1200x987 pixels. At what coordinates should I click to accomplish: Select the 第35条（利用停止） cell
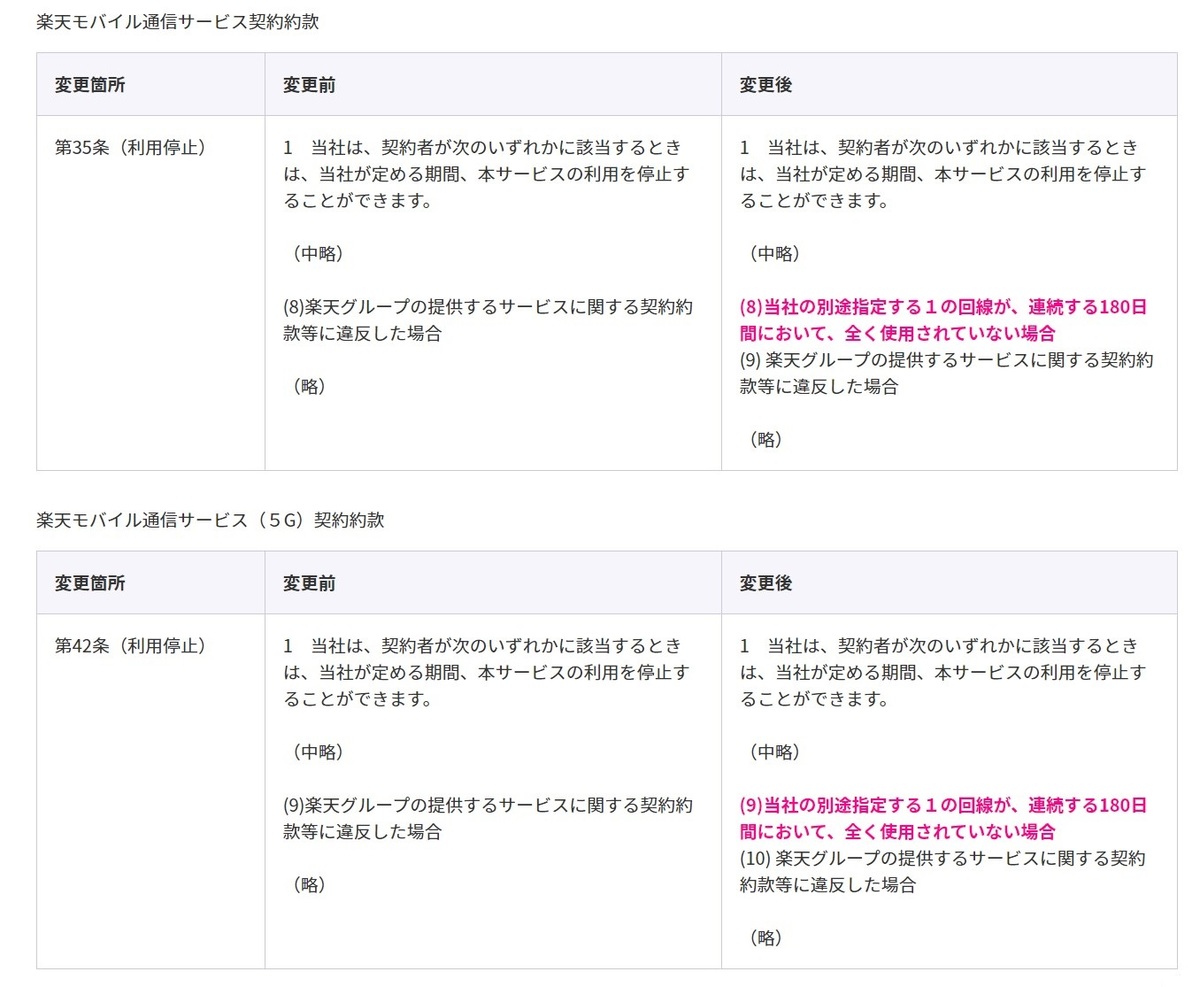click(150, 293)
